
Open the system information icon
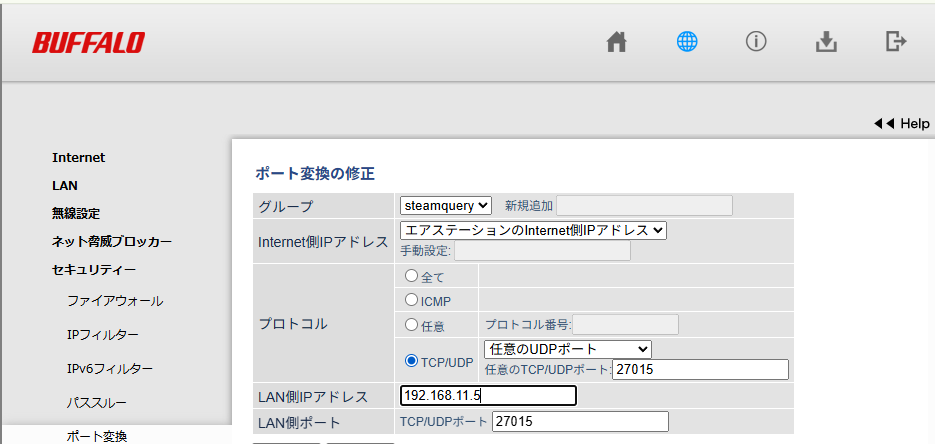tap(756, 42)
